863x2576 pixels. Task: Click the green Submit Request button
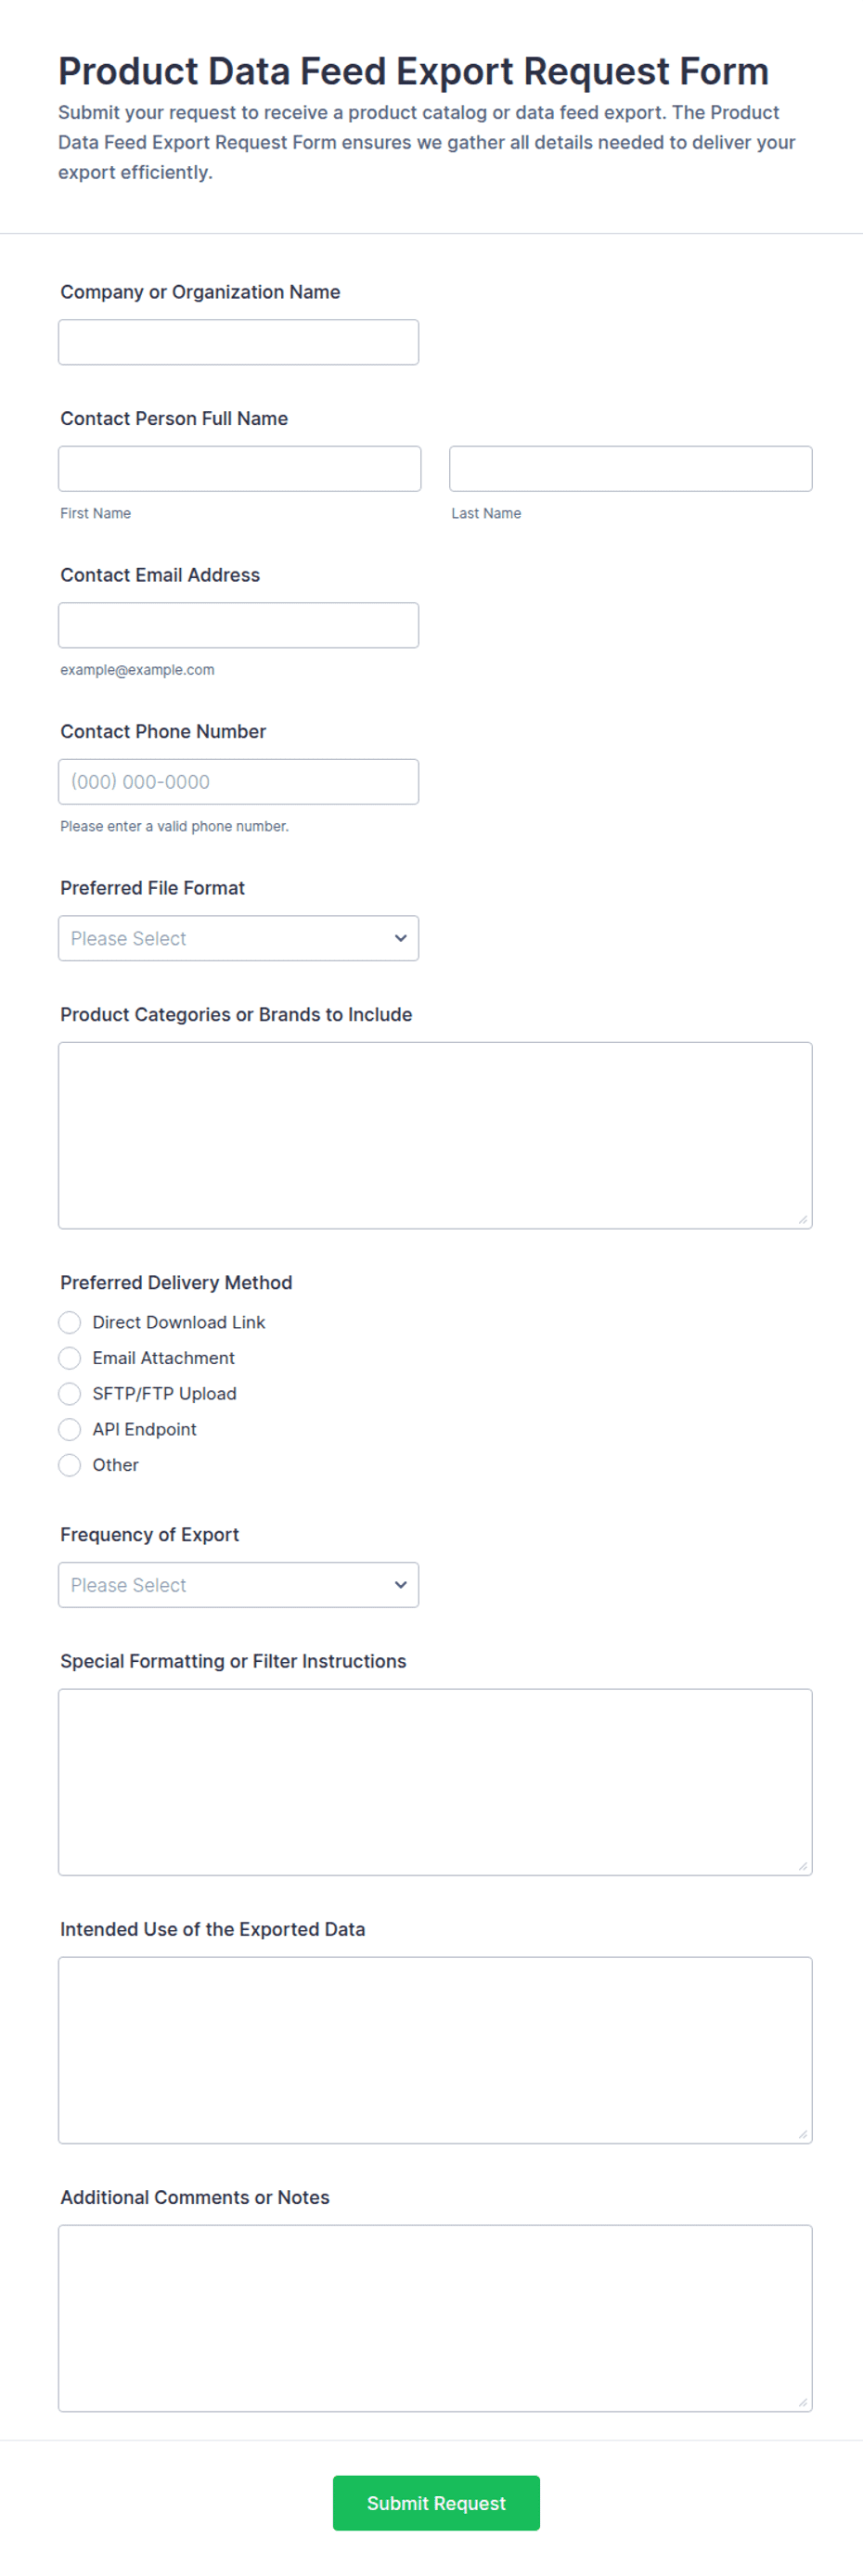tap(436, 2503)
